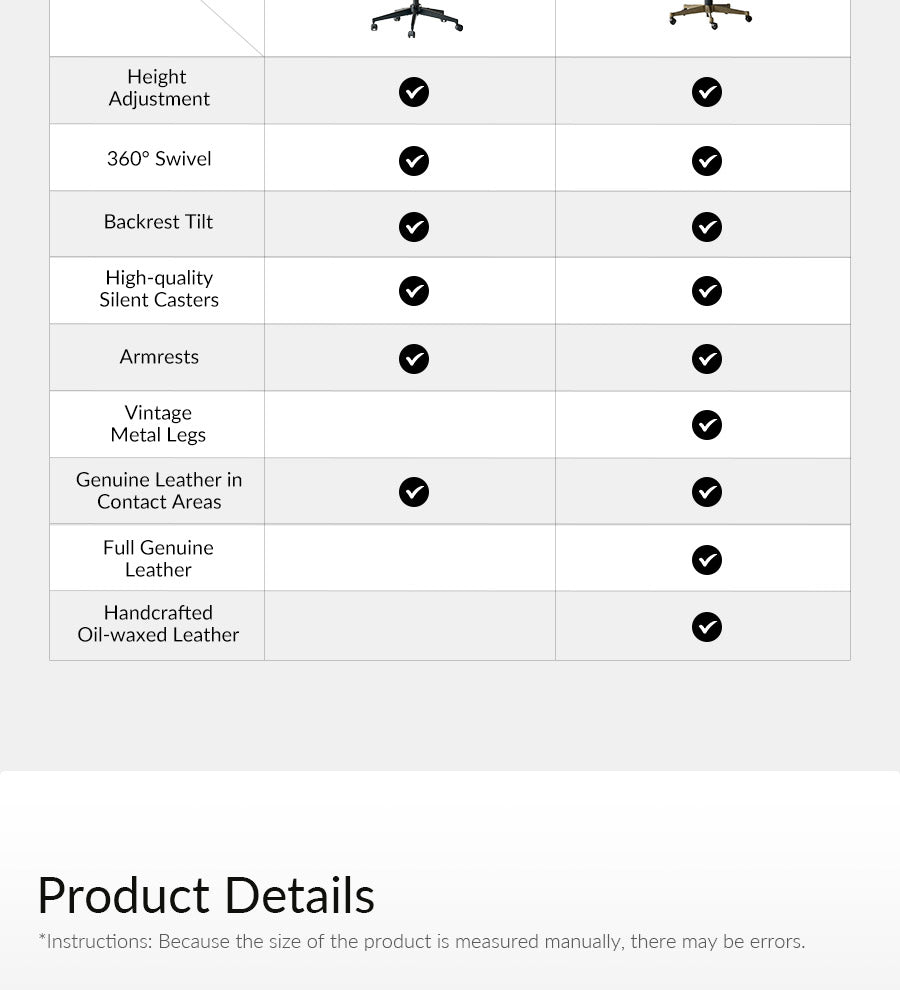Screen dimensions: 900x990
Task: Click the Product Details heading
Action: tap(206, 895)
